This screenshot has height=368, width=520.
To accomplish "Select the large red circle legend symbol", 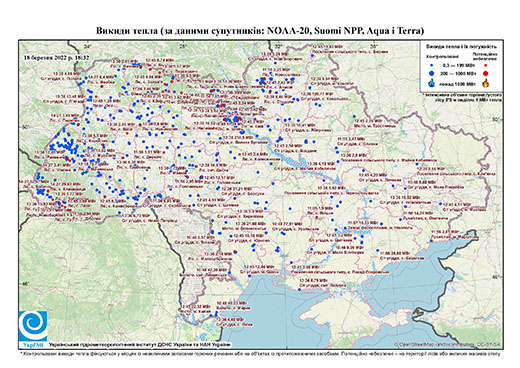I will (x=485, y=73).
